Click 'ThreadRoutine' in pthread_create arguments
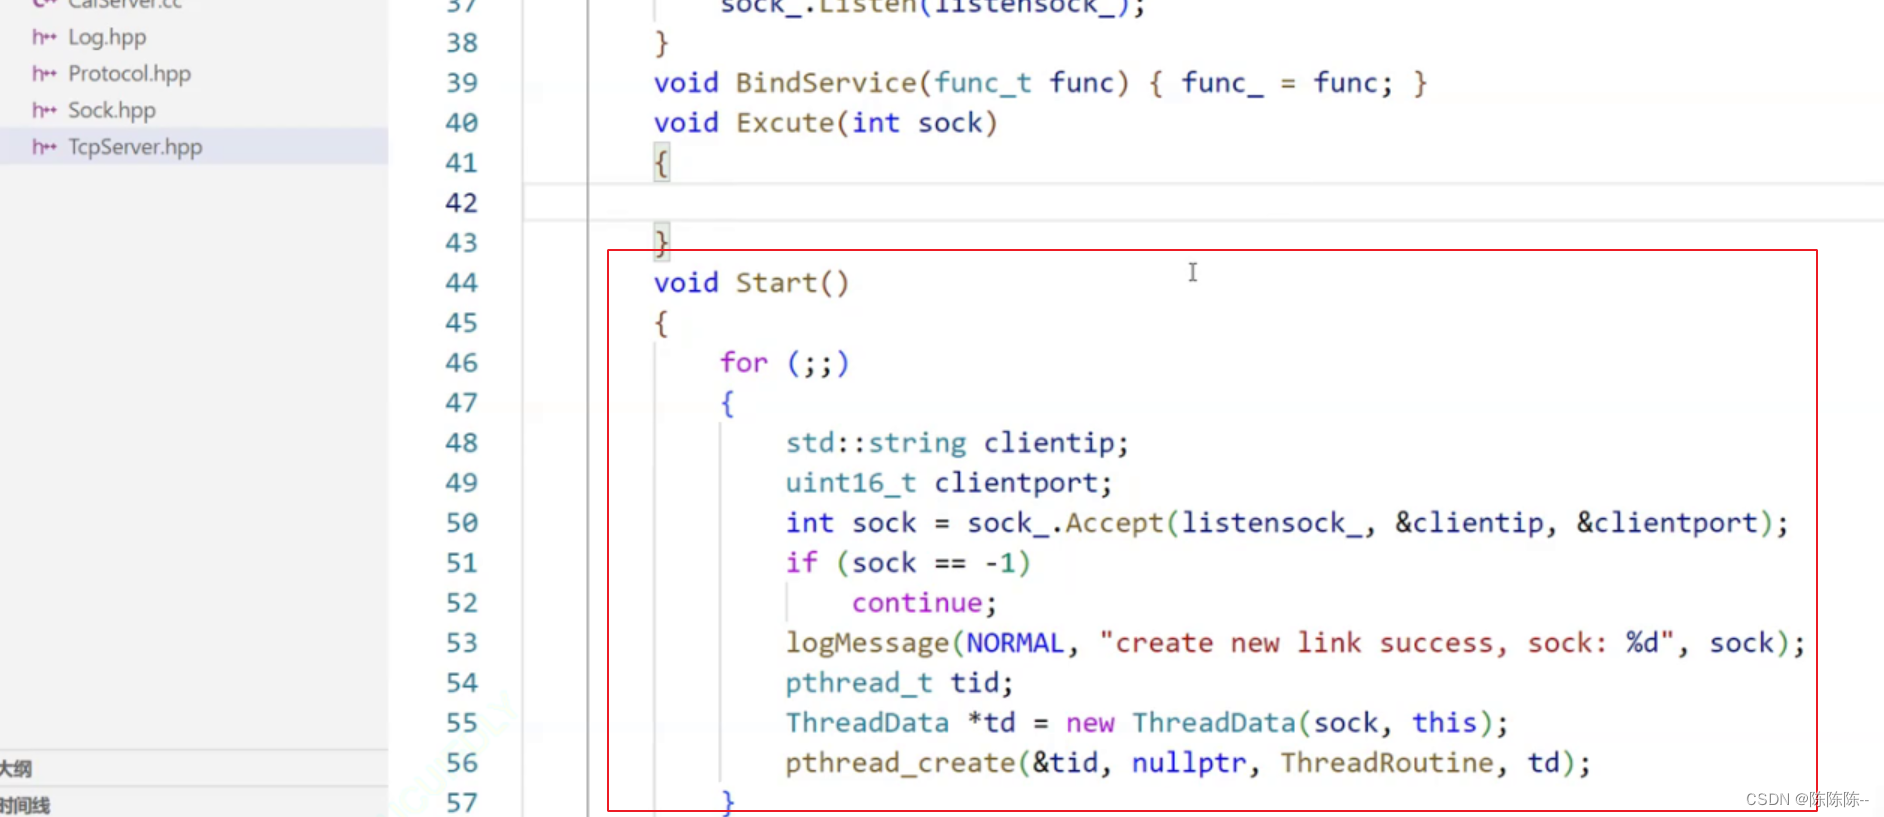1884x817 pixels. point(1387,763)
